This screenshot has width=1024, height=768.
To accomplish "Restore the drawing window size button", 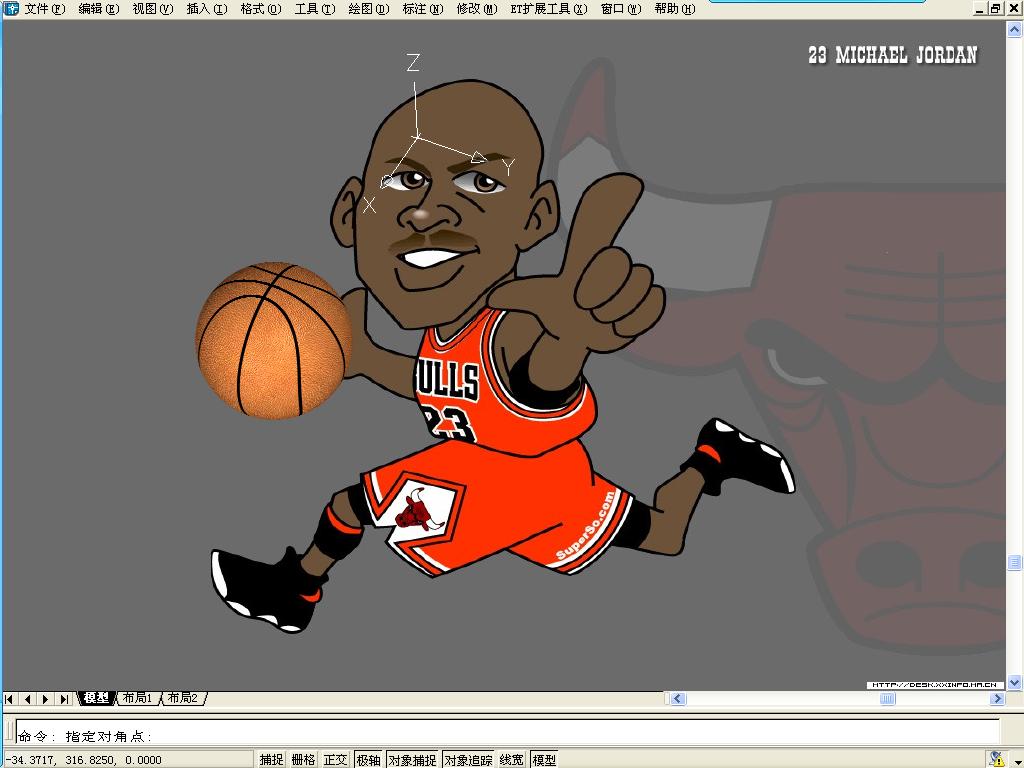I will (x=995, y=8).
